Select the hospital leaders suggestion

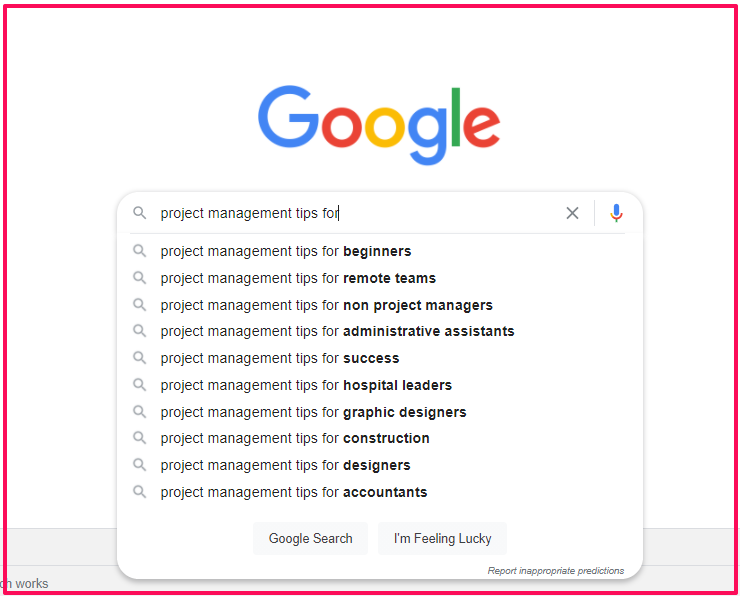[306, 385]
